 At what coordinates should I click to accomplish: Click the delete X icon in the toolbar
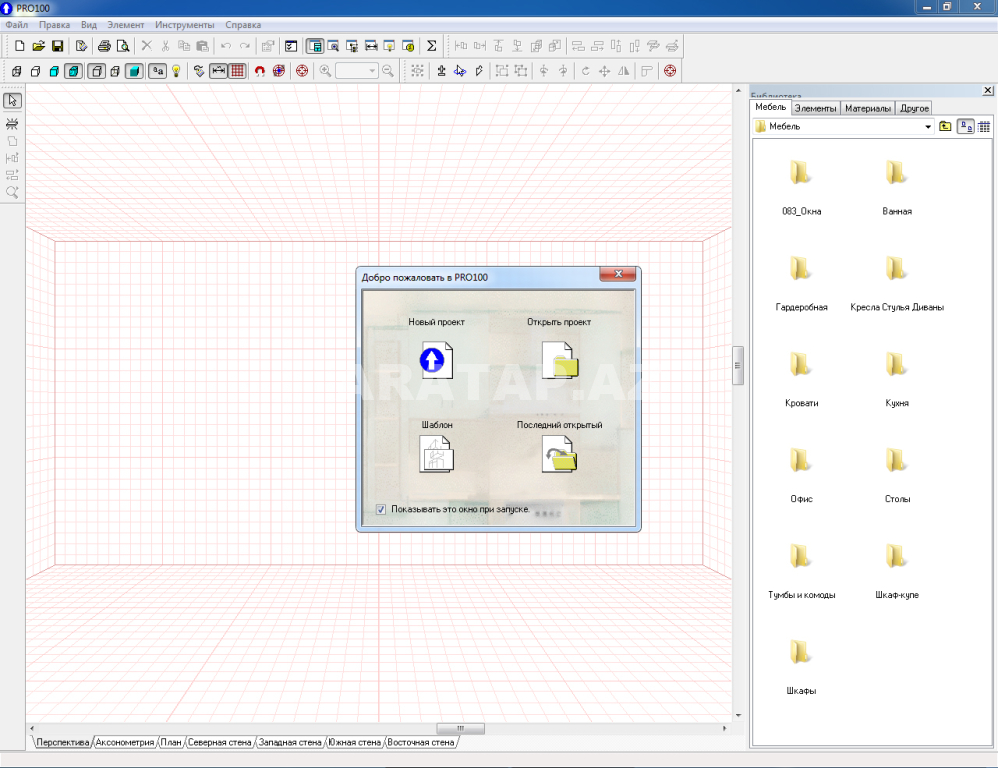(146, 46)
